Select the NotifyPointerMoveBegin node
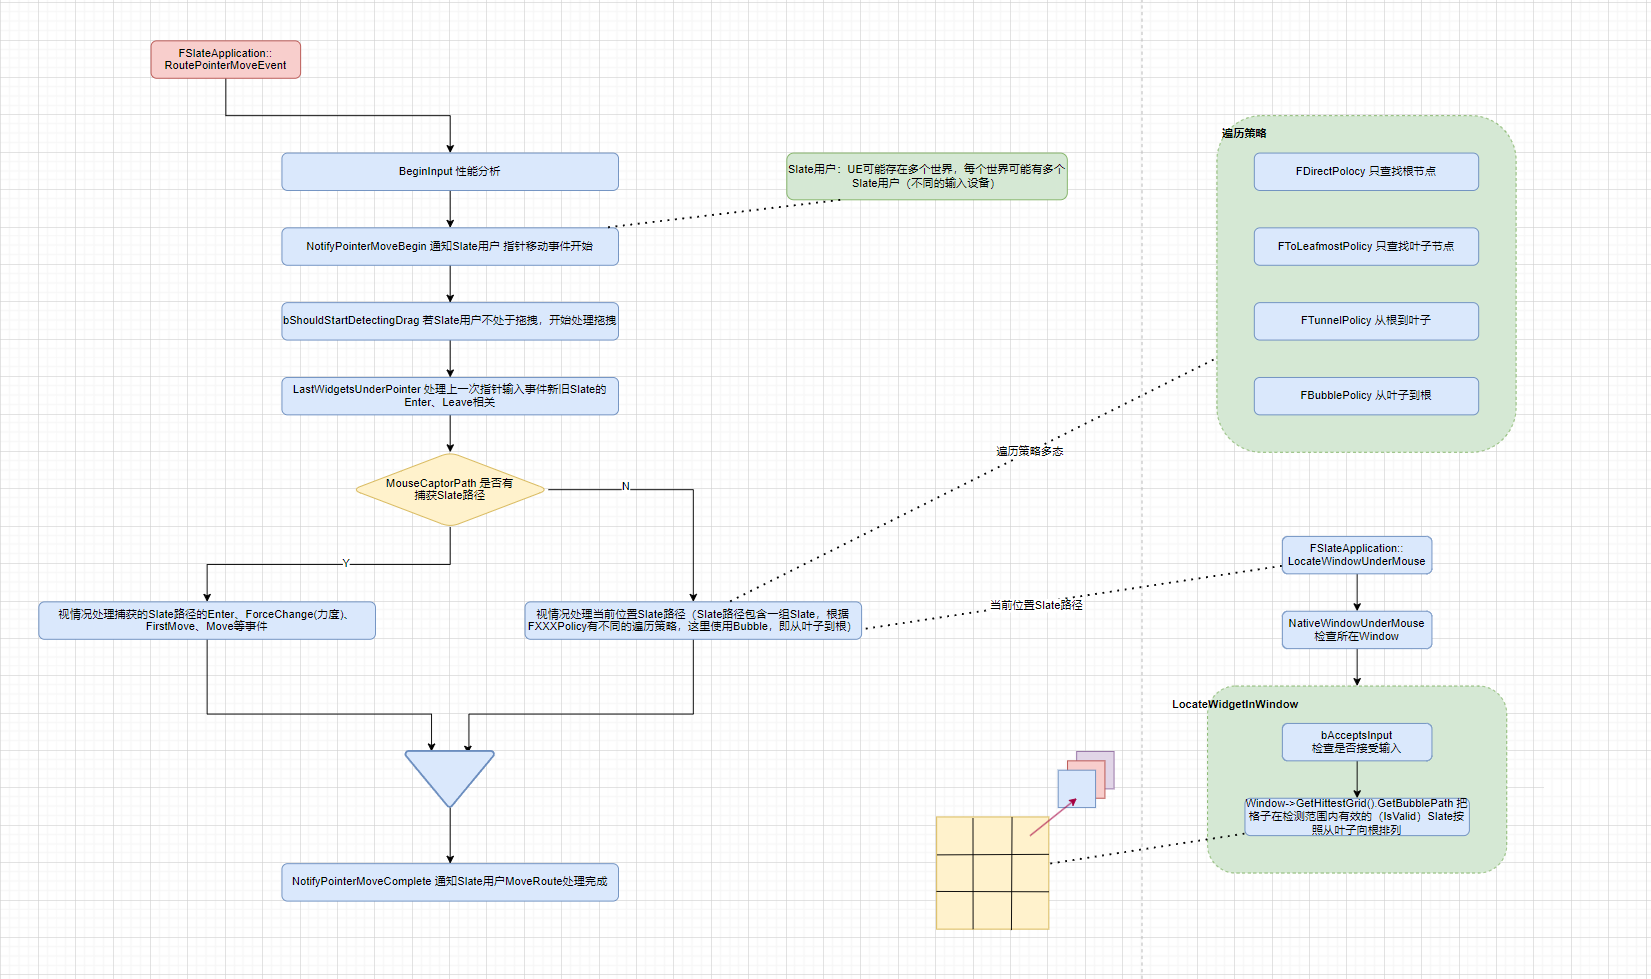1651x979 pixels. pos(450,246)
